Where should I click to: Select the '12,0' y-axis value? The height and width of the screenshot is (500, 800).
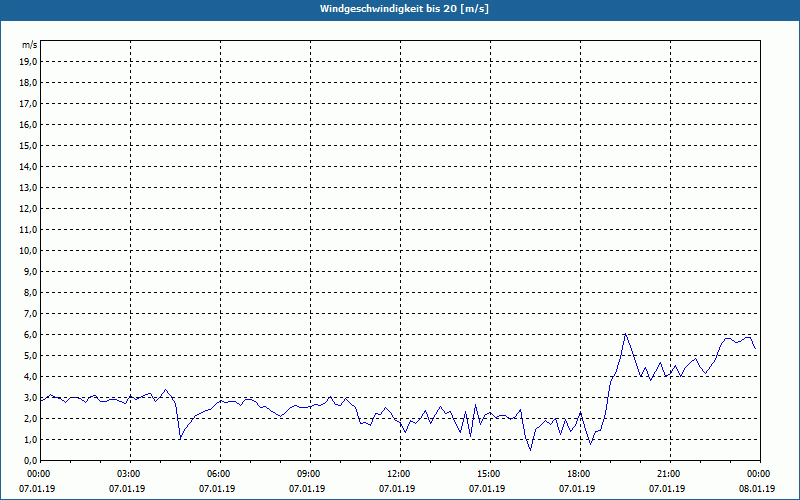pyautogui.click(x=29, y=209)
